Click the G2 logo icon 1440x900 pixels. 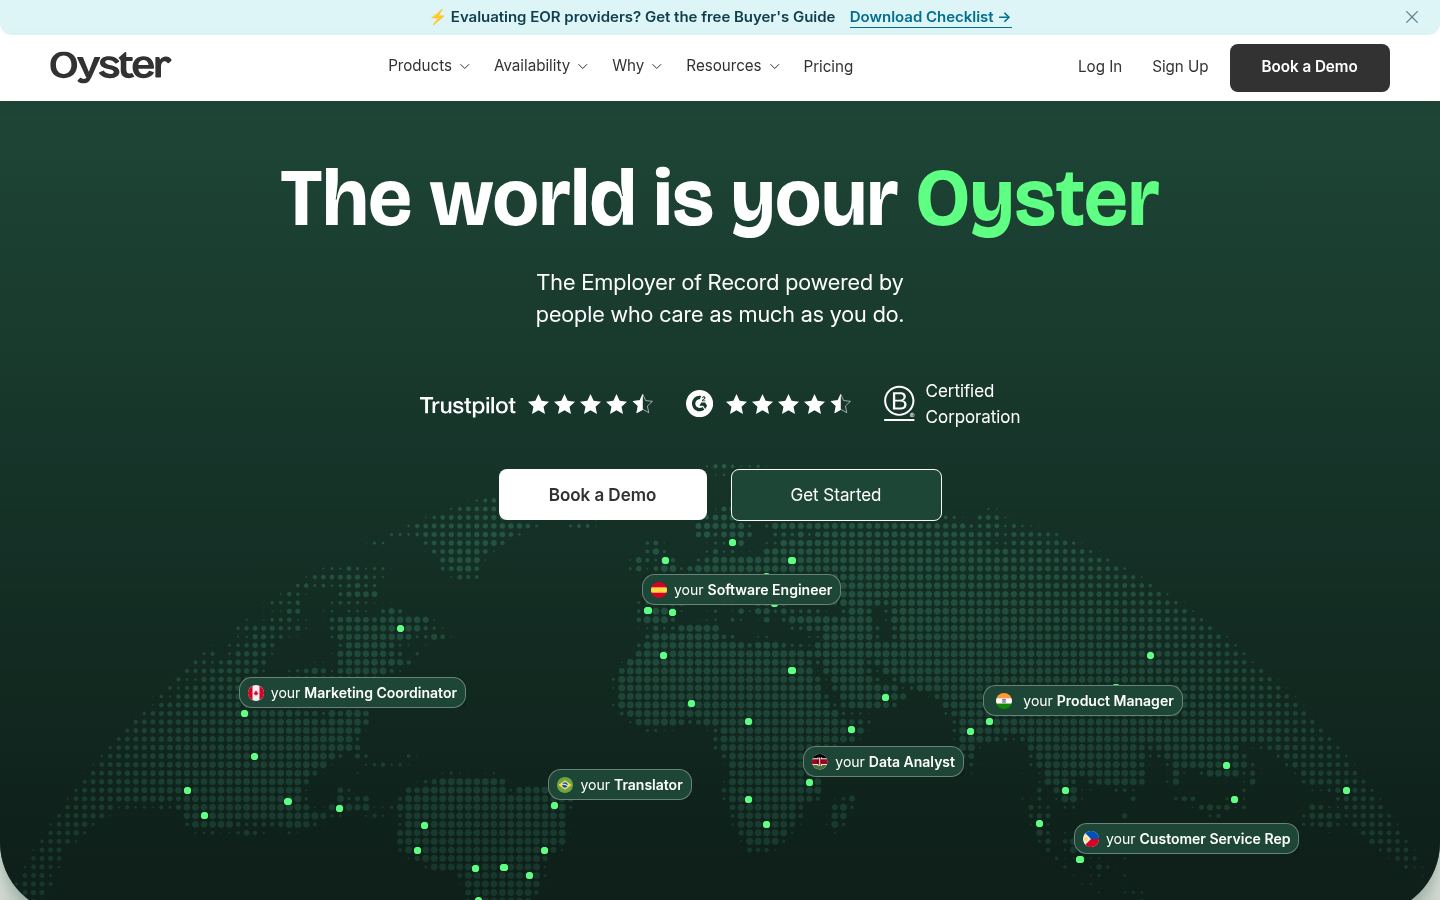click(x=699, y=404)
